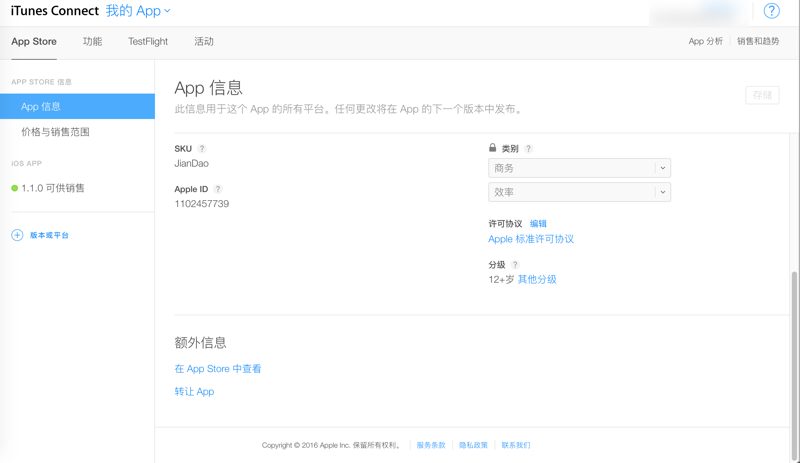Click the 版本或平台 link
This screenshot has width=800, height=463.
point(49,235)
